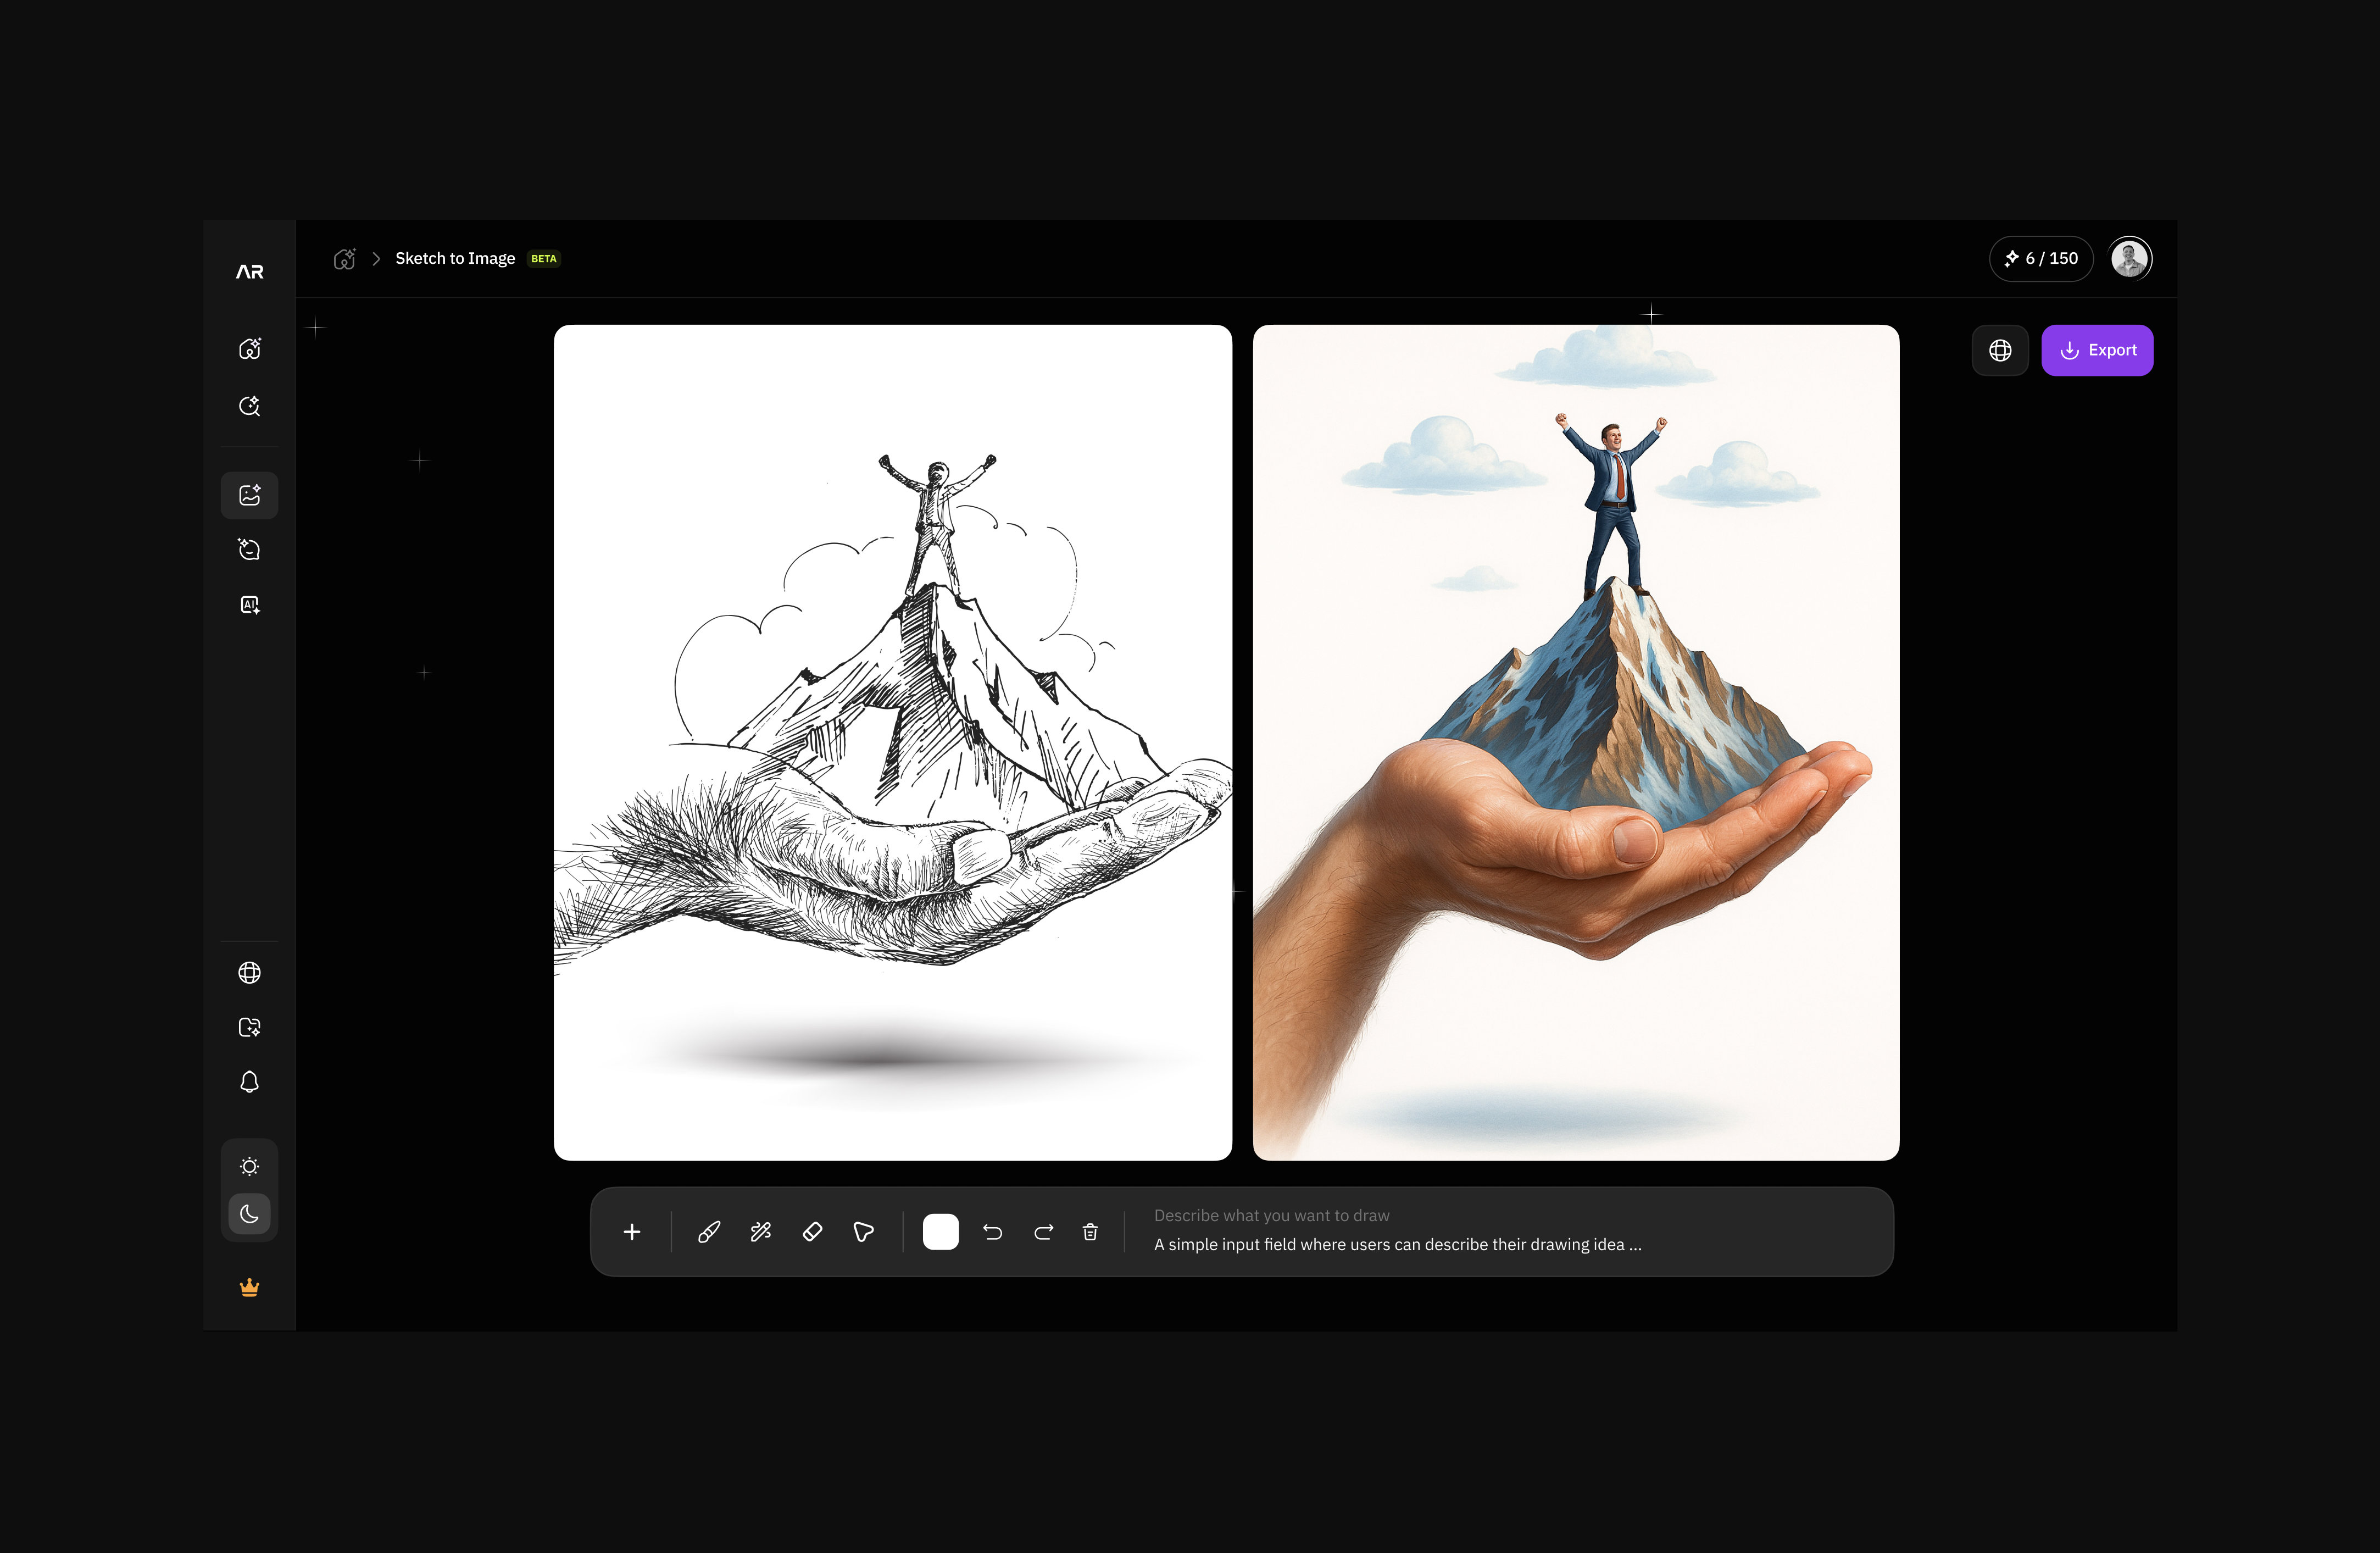Add a new canvas with the plus icon

tap(632, 1231)
